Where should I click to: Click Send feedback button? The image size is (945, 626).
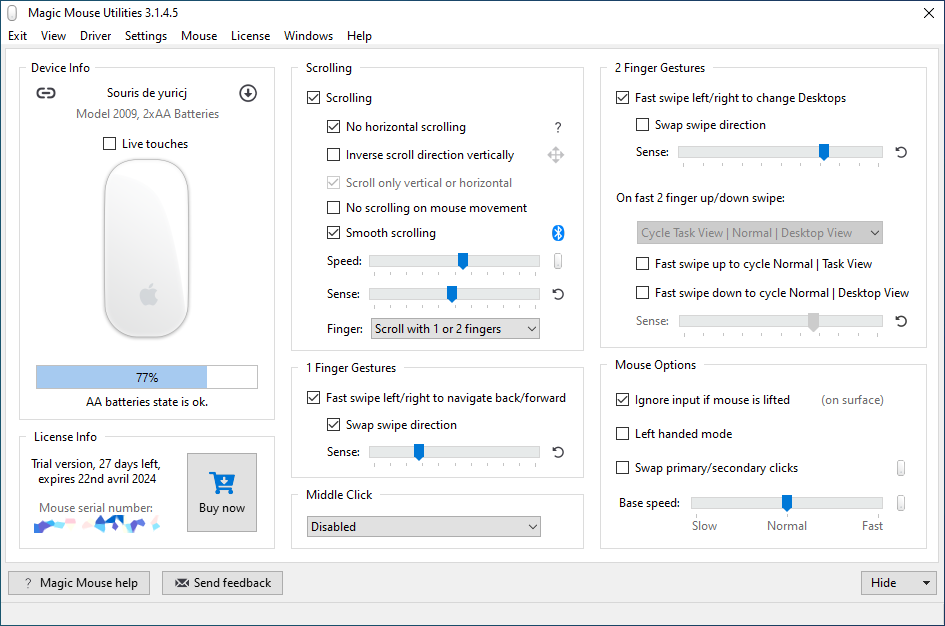[222, 583]
